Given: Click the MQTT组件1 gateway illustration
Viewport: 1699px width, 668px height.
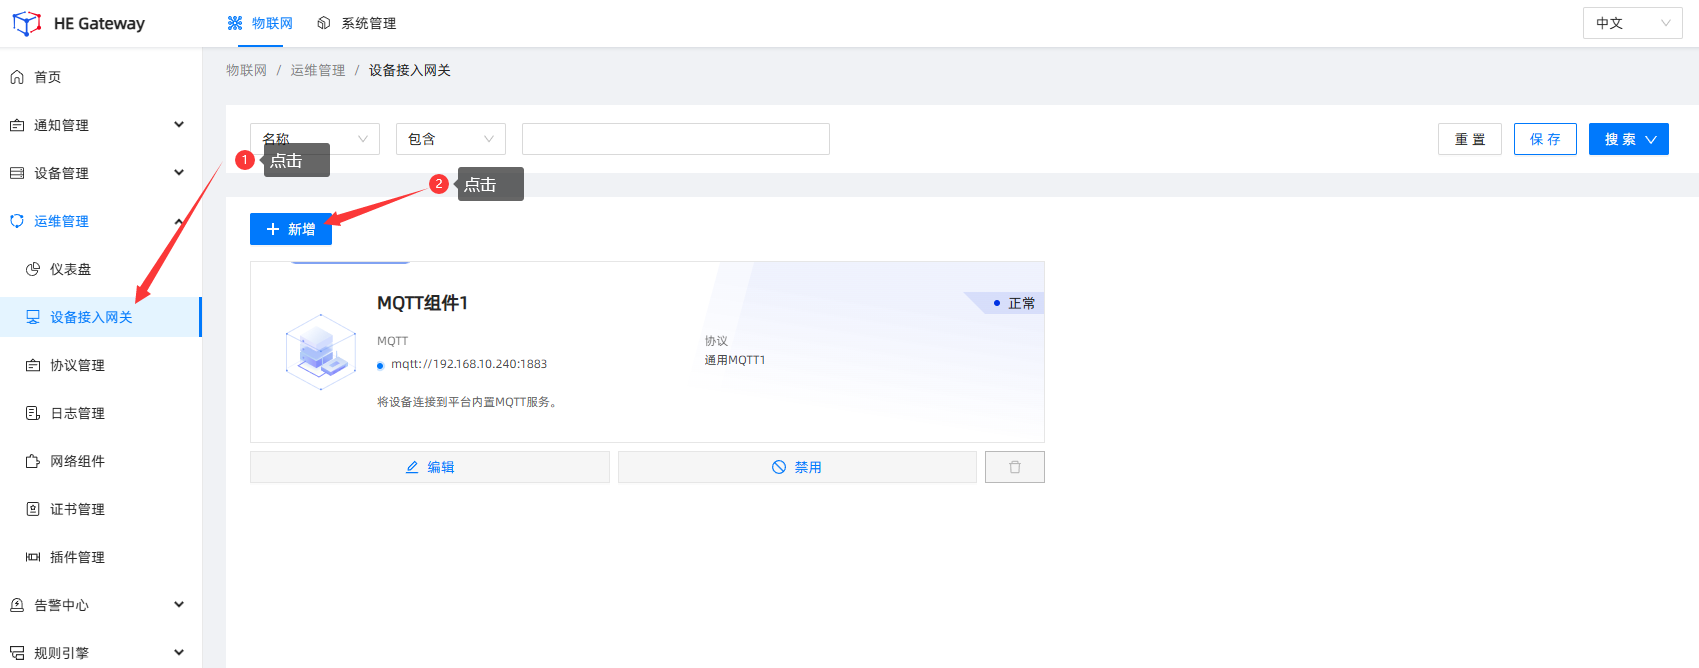Looking at the screenshot, I should [321, 352].
